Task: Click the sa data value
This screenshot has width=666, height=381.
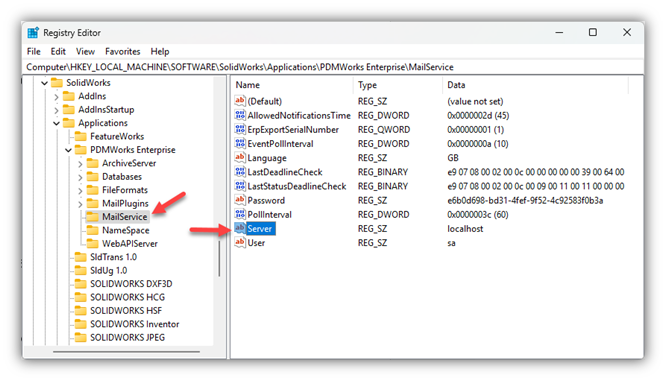Action: [451, 243]
